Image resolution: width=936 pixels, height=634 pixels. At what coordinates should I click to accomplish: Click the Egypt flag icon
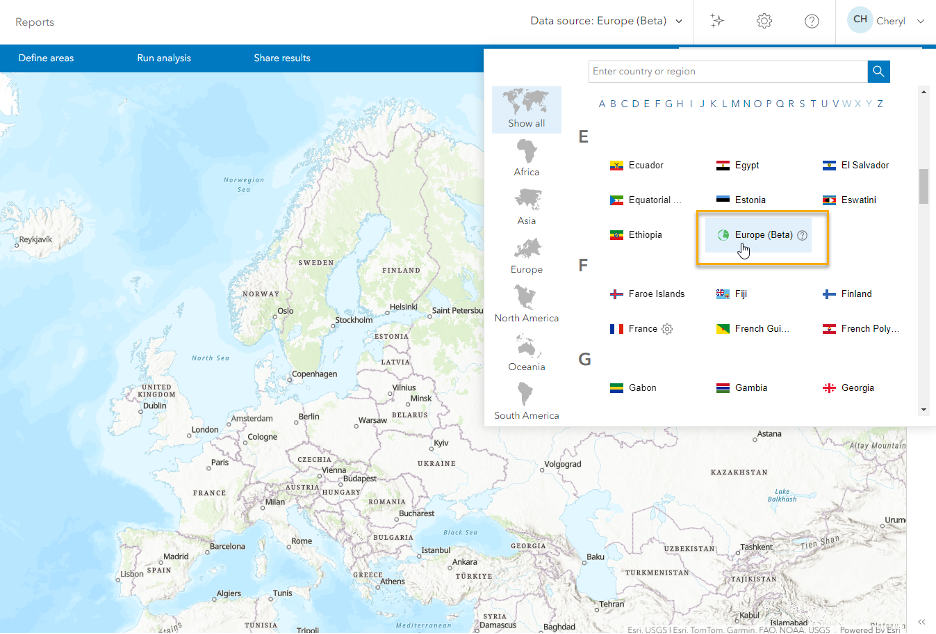coord(723,165)
